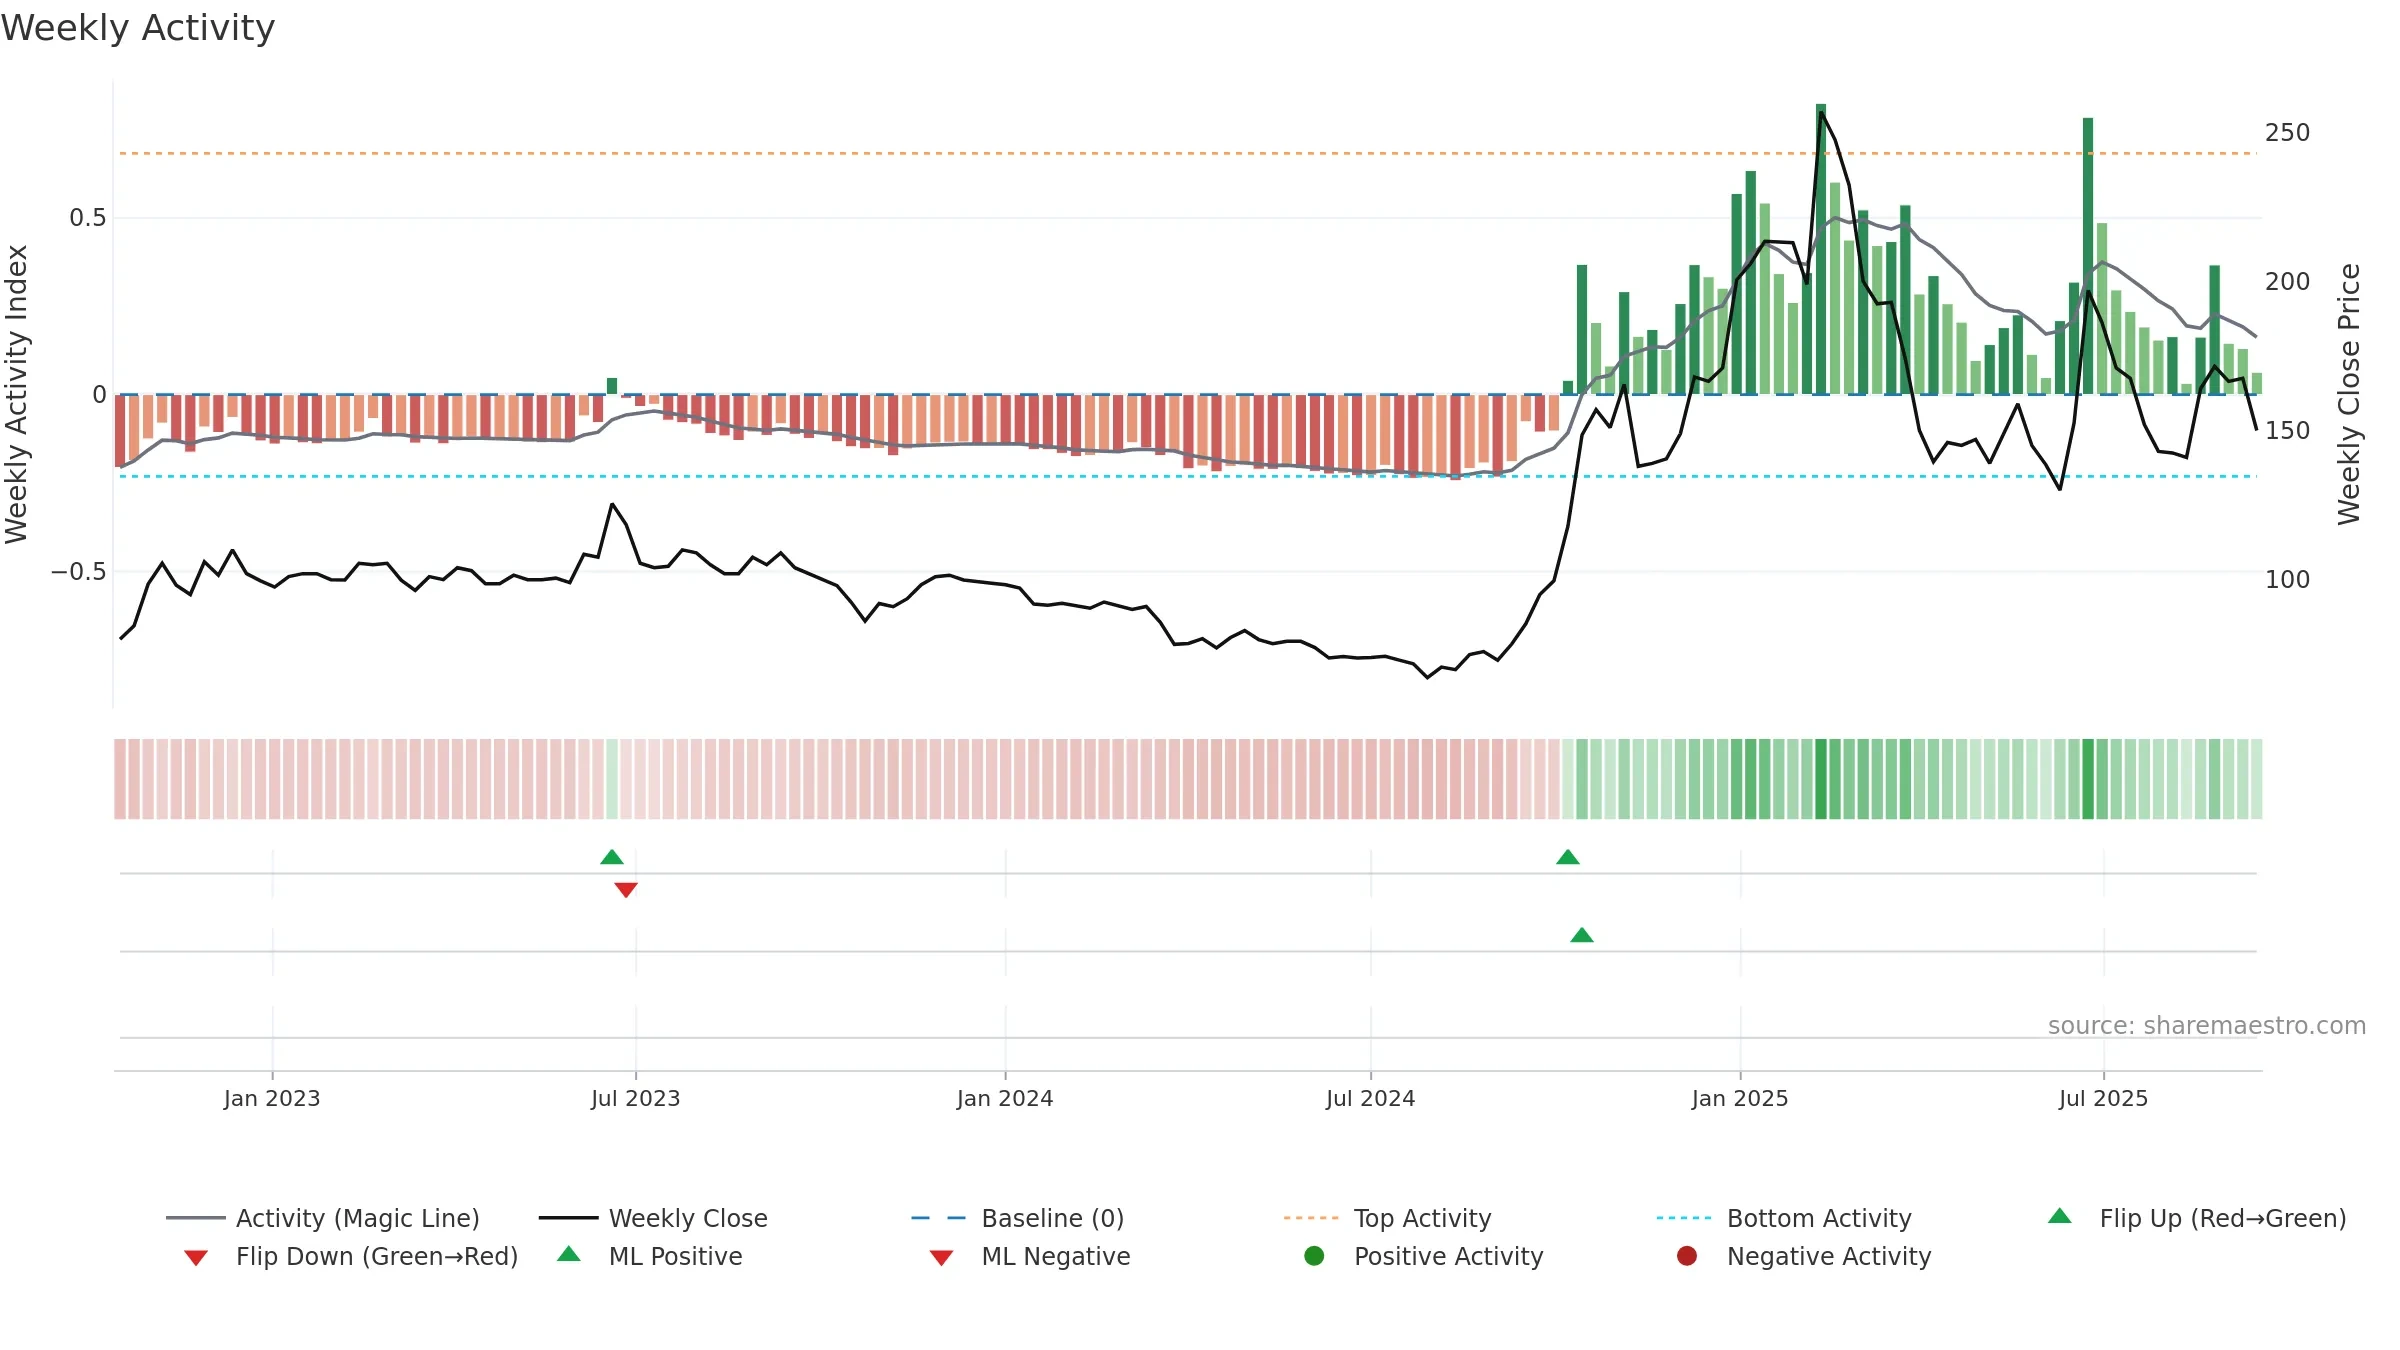This screenshot has height=1350, width=2400.
Task: Toggle Weekly Close legend entry
Action: (x=653, y=1218)
